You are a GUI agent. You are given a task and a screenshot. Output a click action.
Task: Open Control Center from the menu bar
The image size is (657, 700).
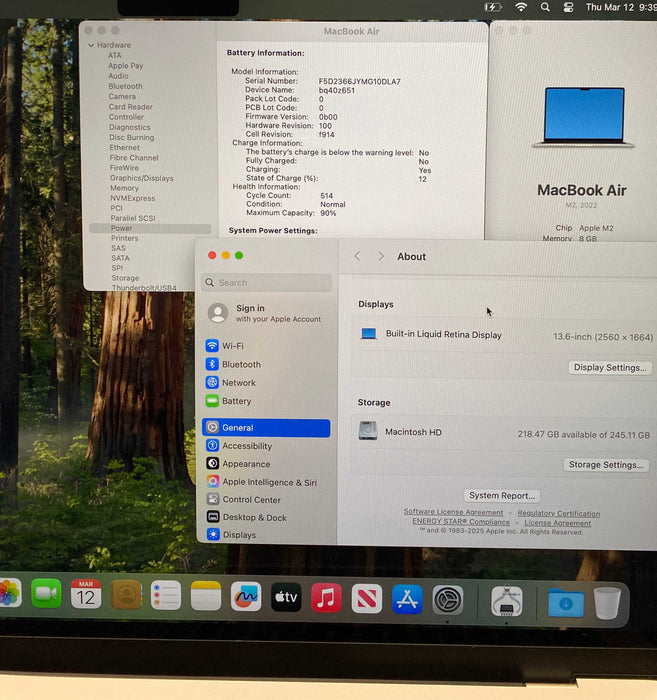pos(568,7)
